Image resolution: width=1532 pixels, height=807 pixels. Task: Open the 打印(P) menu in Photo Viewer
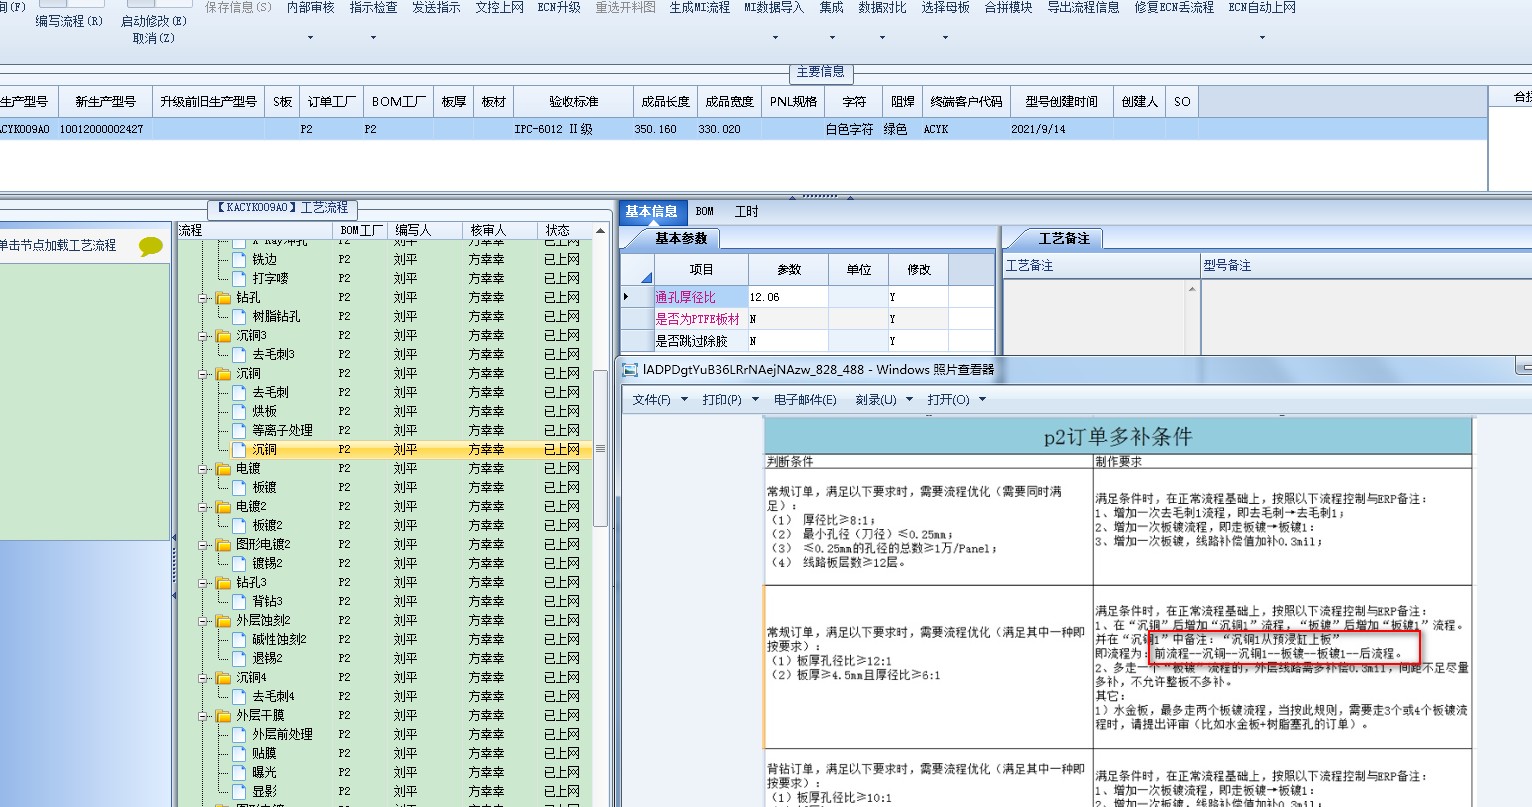tap(730, 400)
